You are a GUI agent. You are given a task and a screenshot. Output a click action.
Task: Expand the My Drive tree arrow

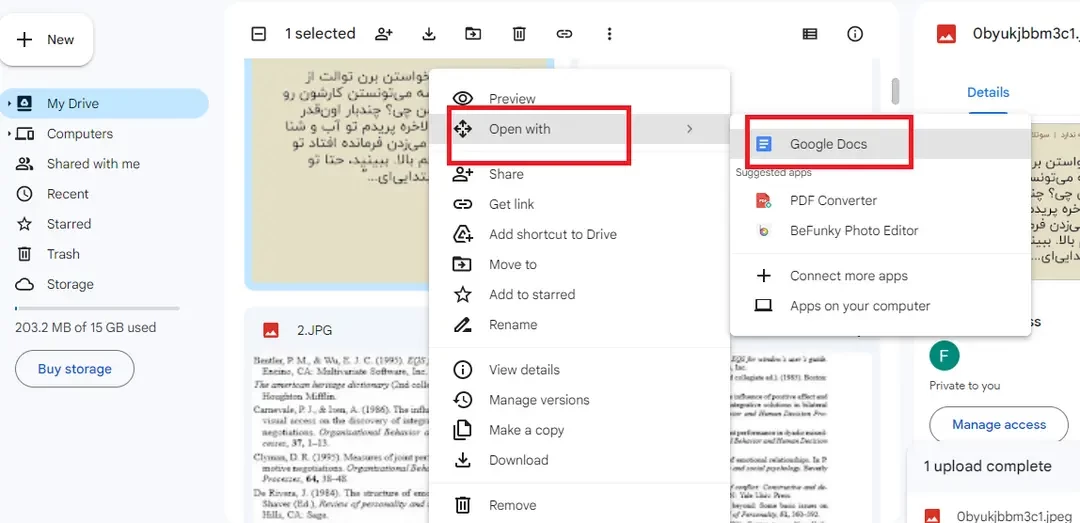[x=9, y=103]
